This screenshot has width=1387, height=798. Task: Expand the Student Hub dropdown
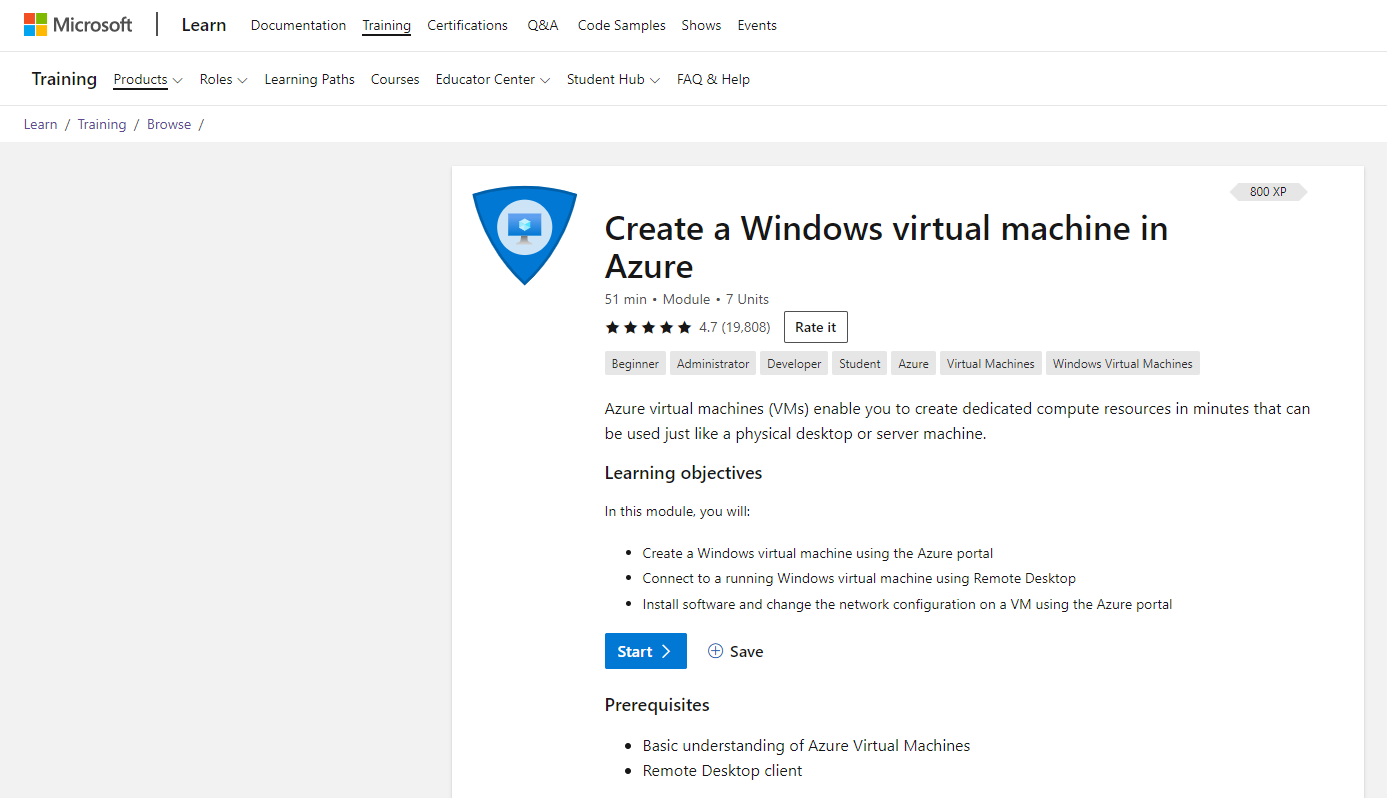tap(613, 79)
